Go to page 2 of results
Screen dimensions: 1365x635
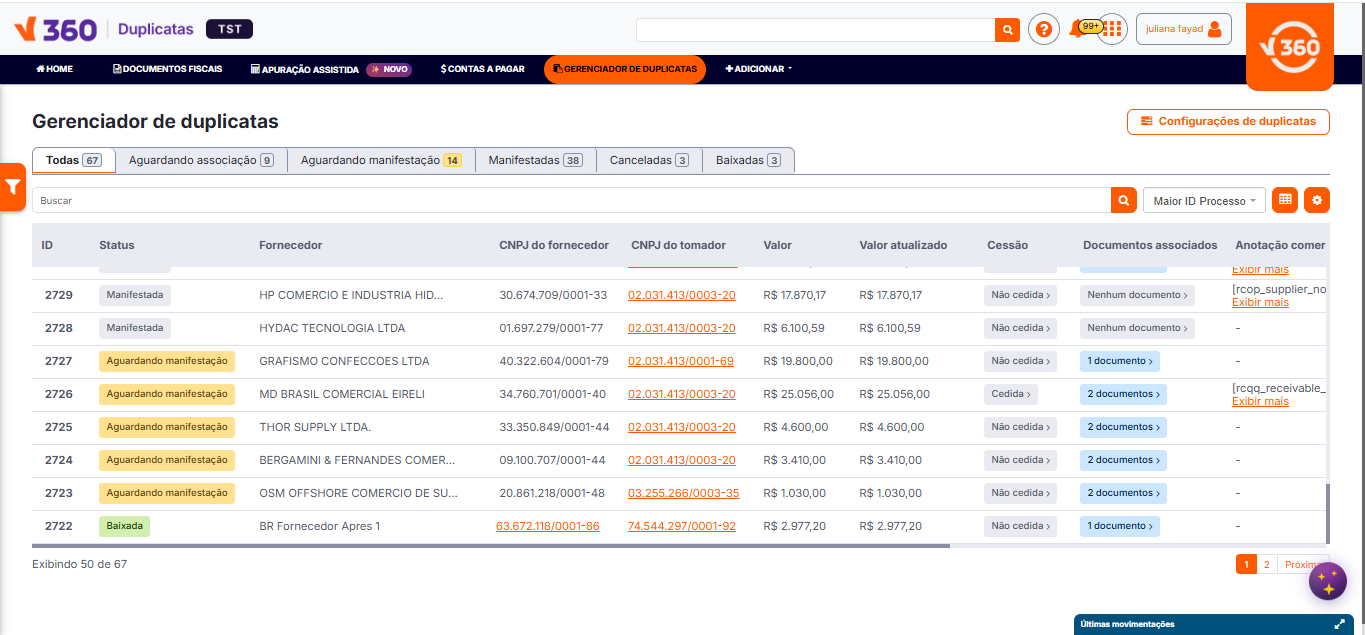coord(1266,565)
